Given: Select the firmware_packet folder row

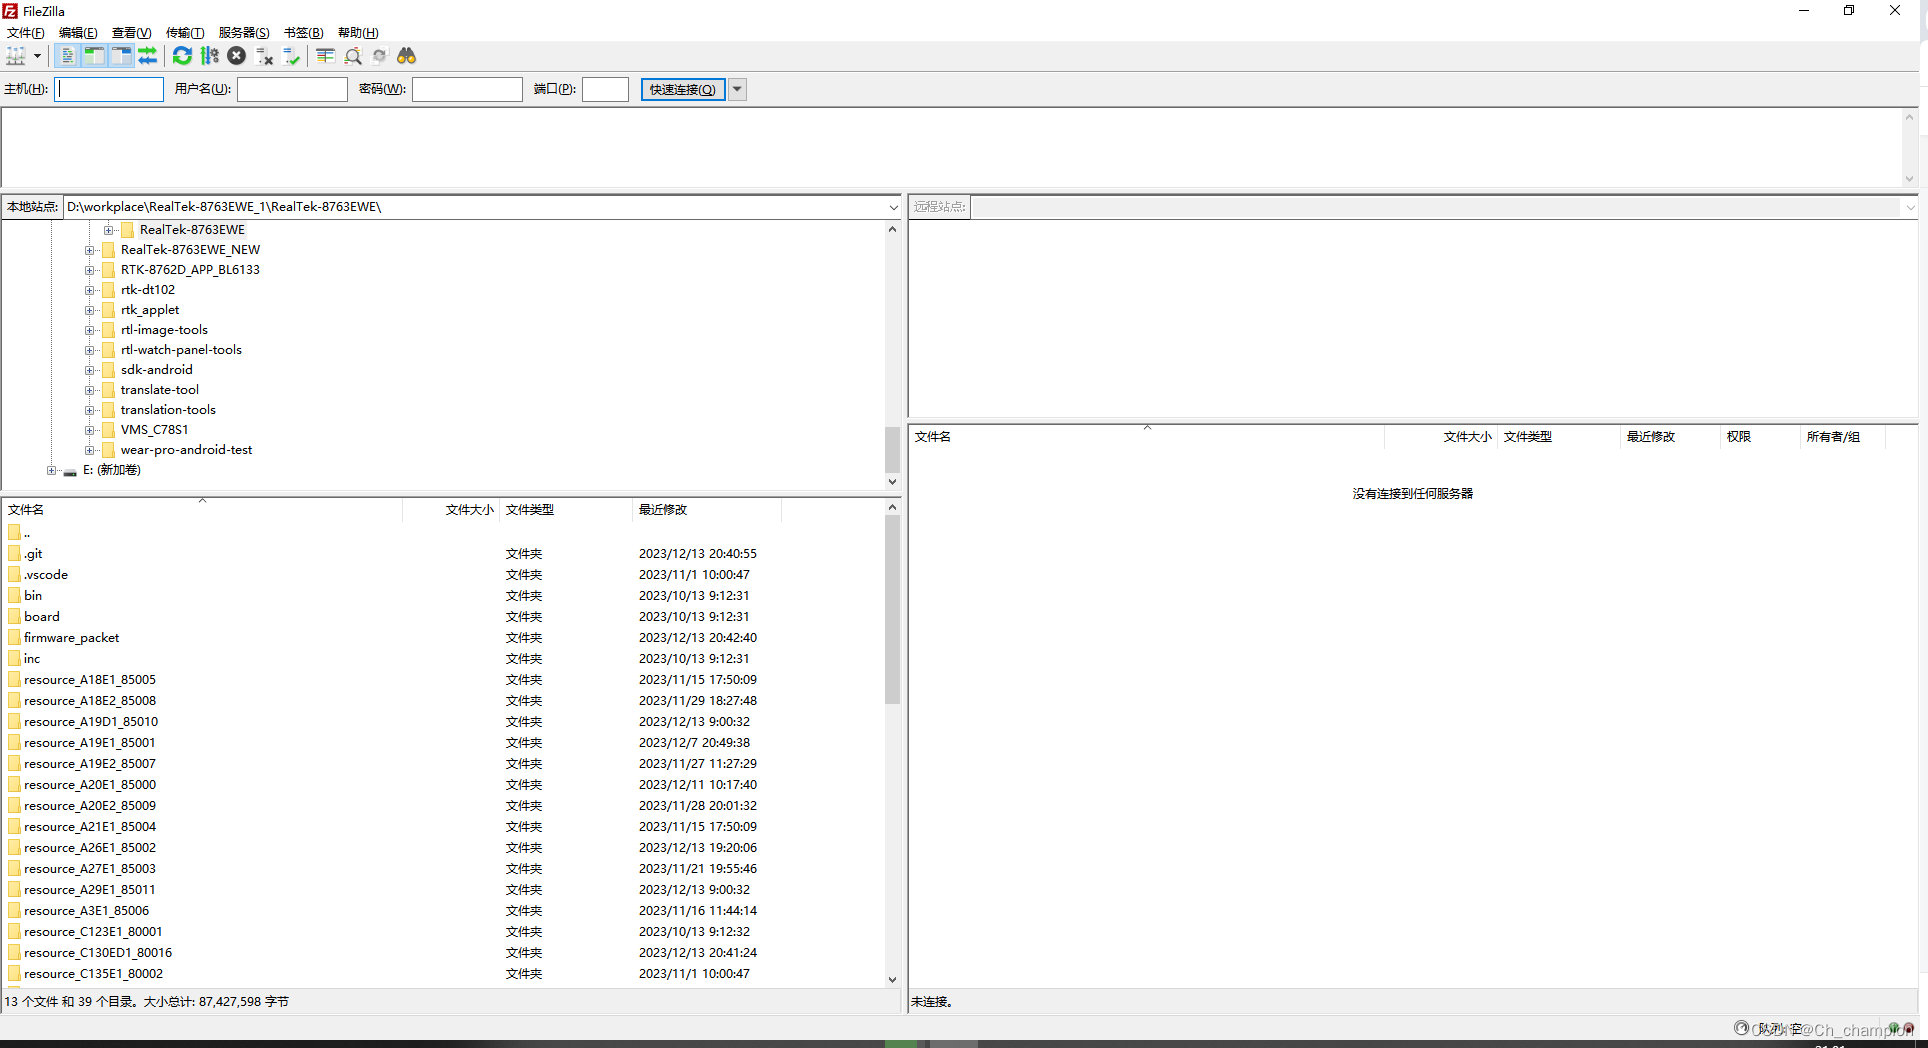Looking at the screenshot, I should [443, 638].
